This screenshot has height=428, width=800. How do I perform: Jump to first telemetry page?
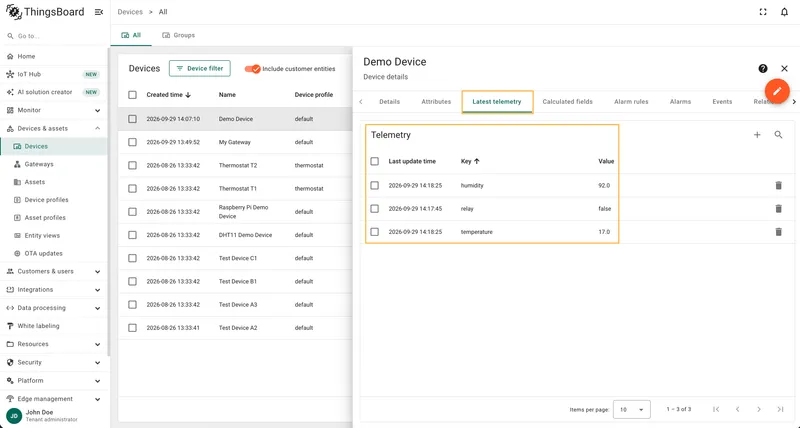[716, 409]
